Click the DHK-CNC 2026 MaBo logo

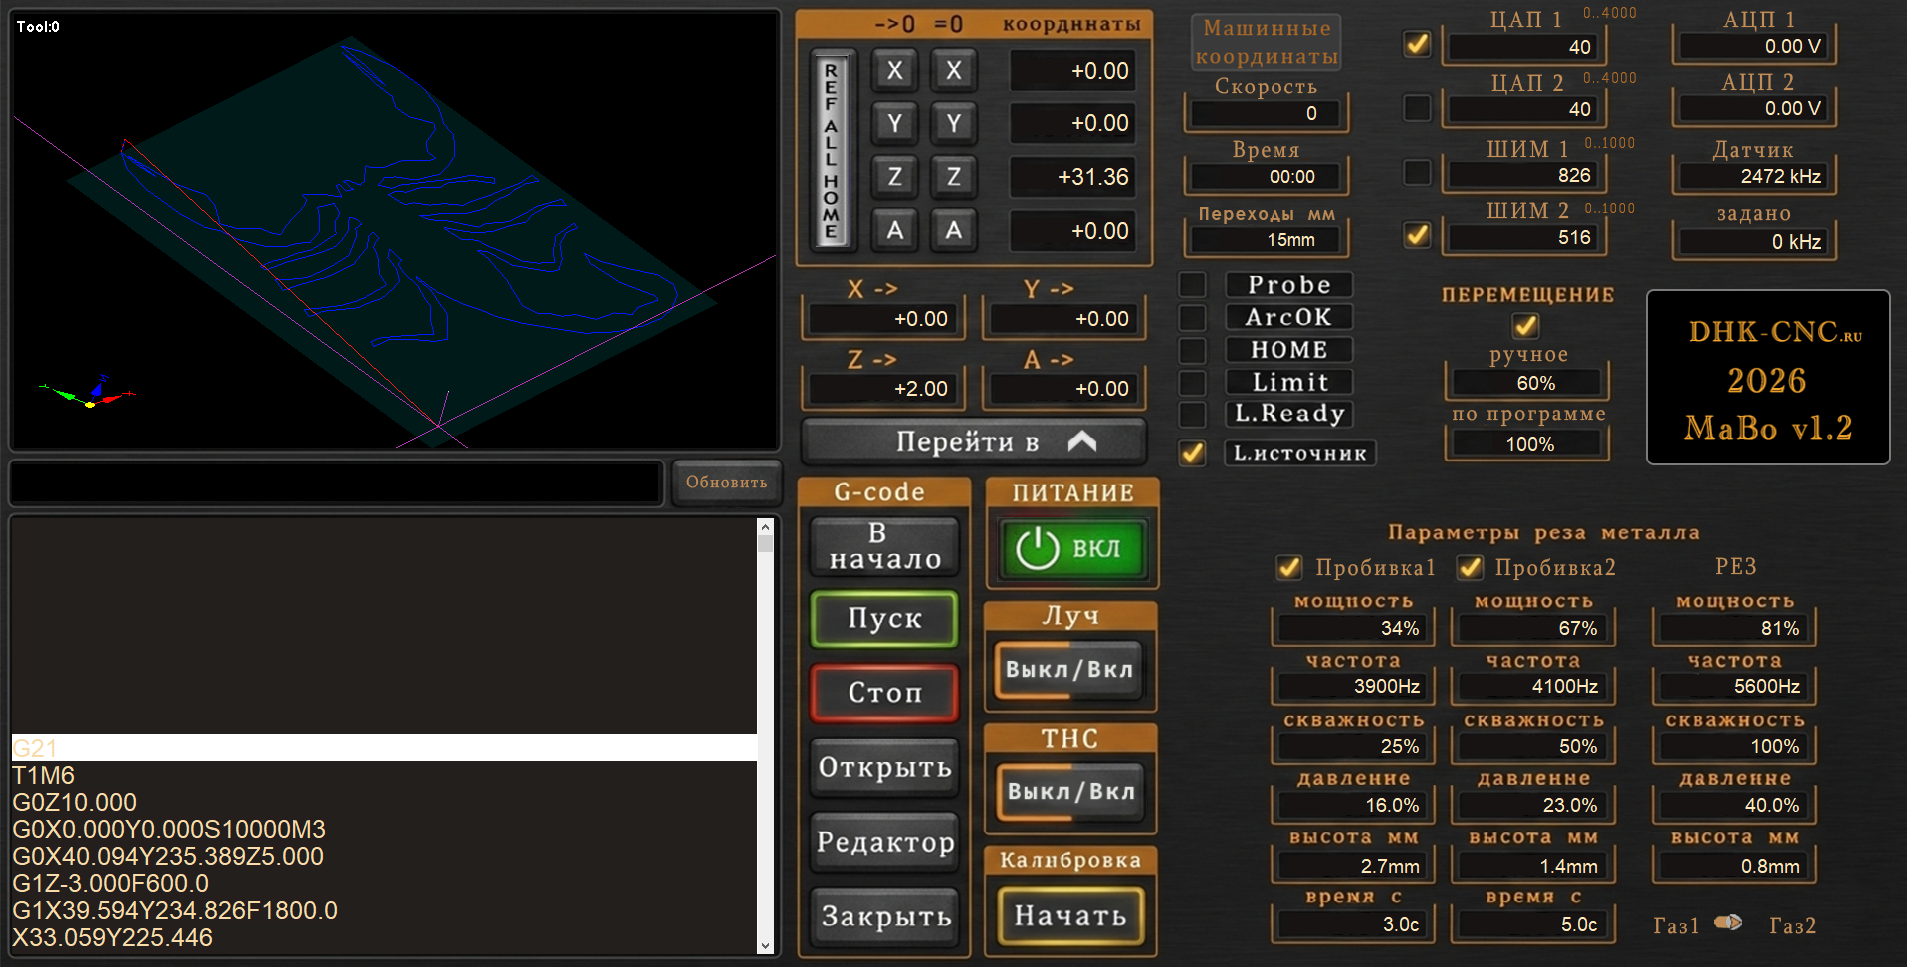[x=1768, y=377]
